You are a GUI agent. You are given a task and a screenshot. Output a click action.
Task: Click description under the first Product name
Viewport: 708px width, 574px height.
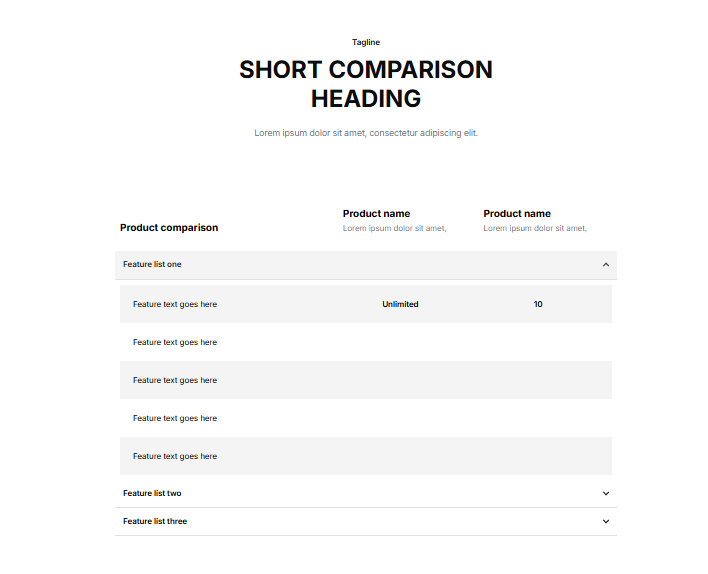pyautogui.click(x=394, y=229)
